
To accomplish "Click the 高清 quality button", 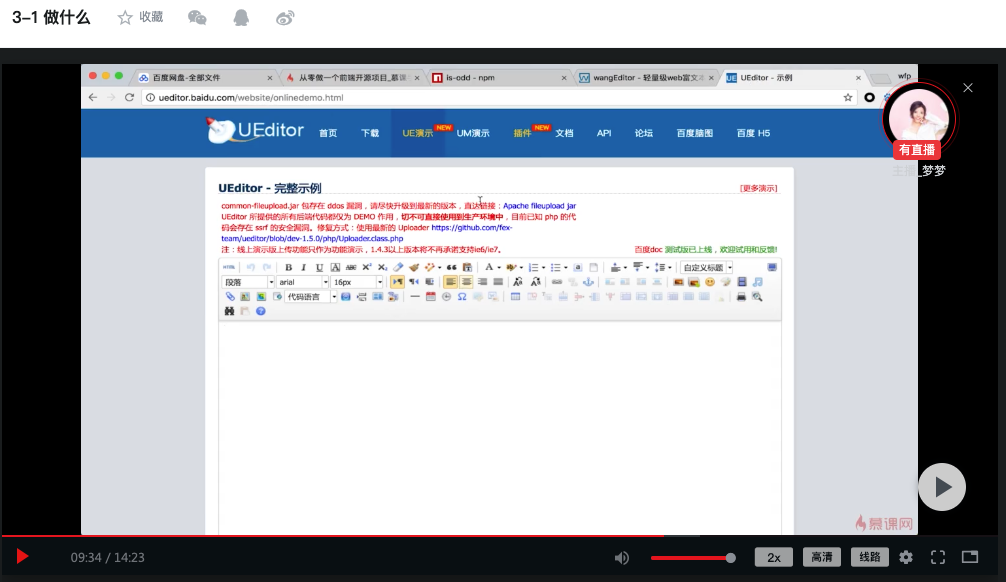I will [x=822, y=557].
